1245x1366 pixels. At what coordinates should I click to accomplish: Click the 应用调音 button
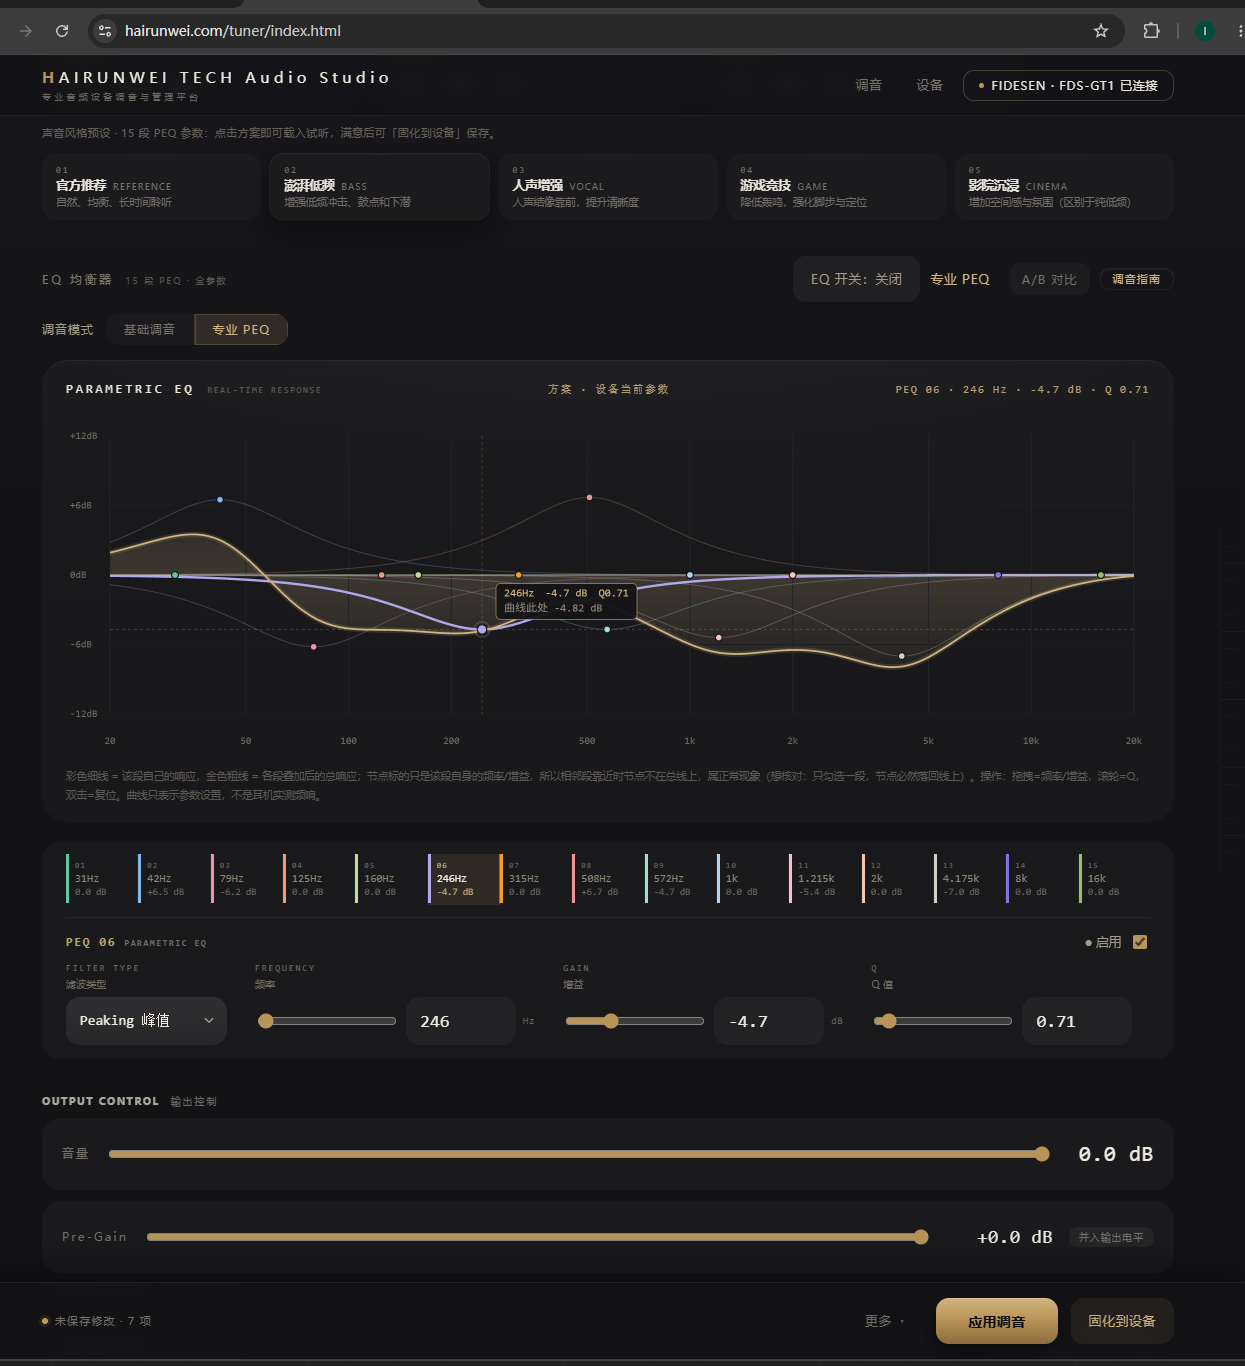(x=997, y=1321)
